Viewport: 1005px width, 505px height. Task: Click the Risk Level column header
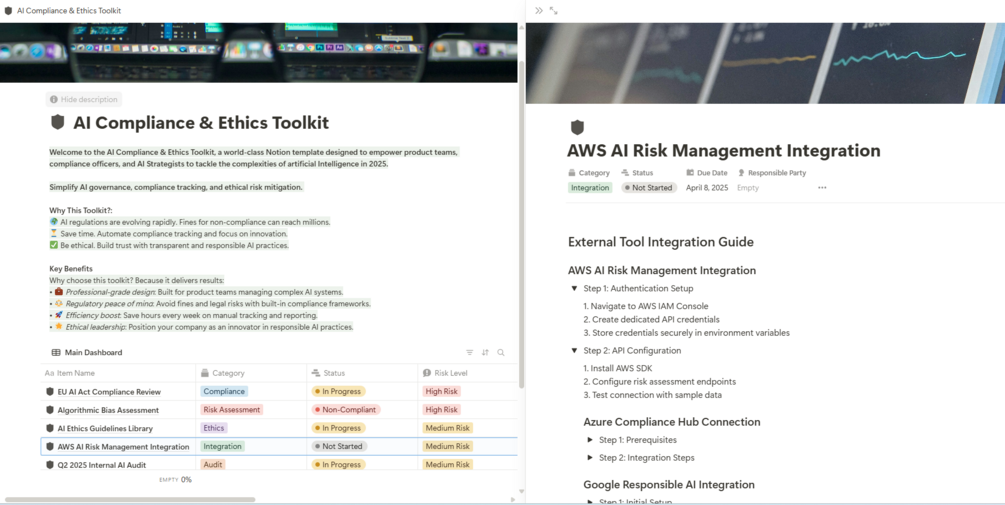[468, 373]
